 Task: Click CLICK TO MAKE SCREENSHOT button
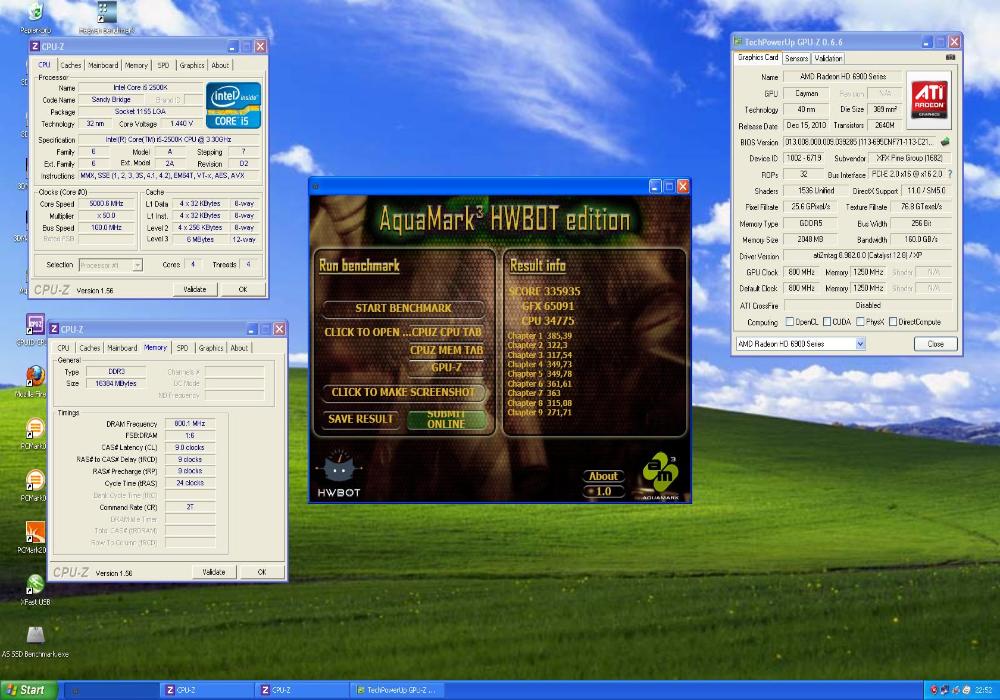pyautogui.click(x=403, y=392)
